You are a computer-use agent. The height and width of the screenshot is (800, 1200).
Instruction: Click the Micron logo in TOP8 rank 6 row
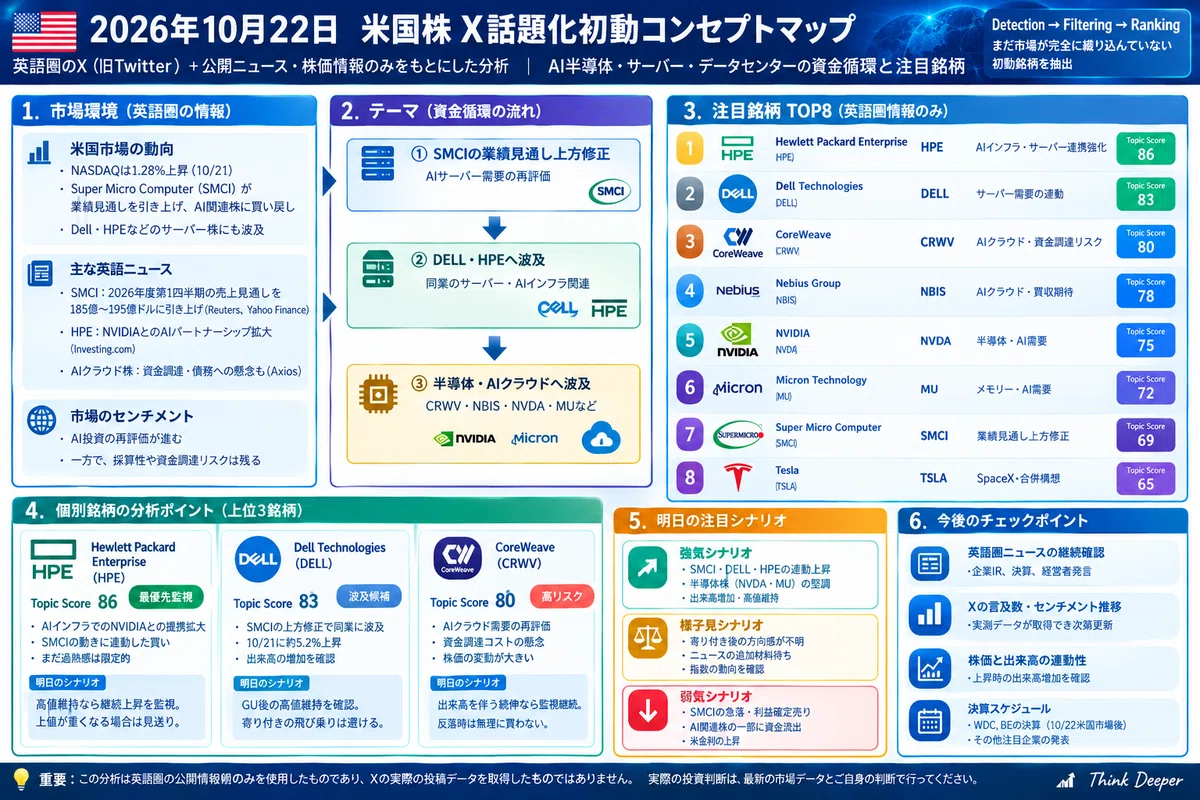(x=737, y=388)
